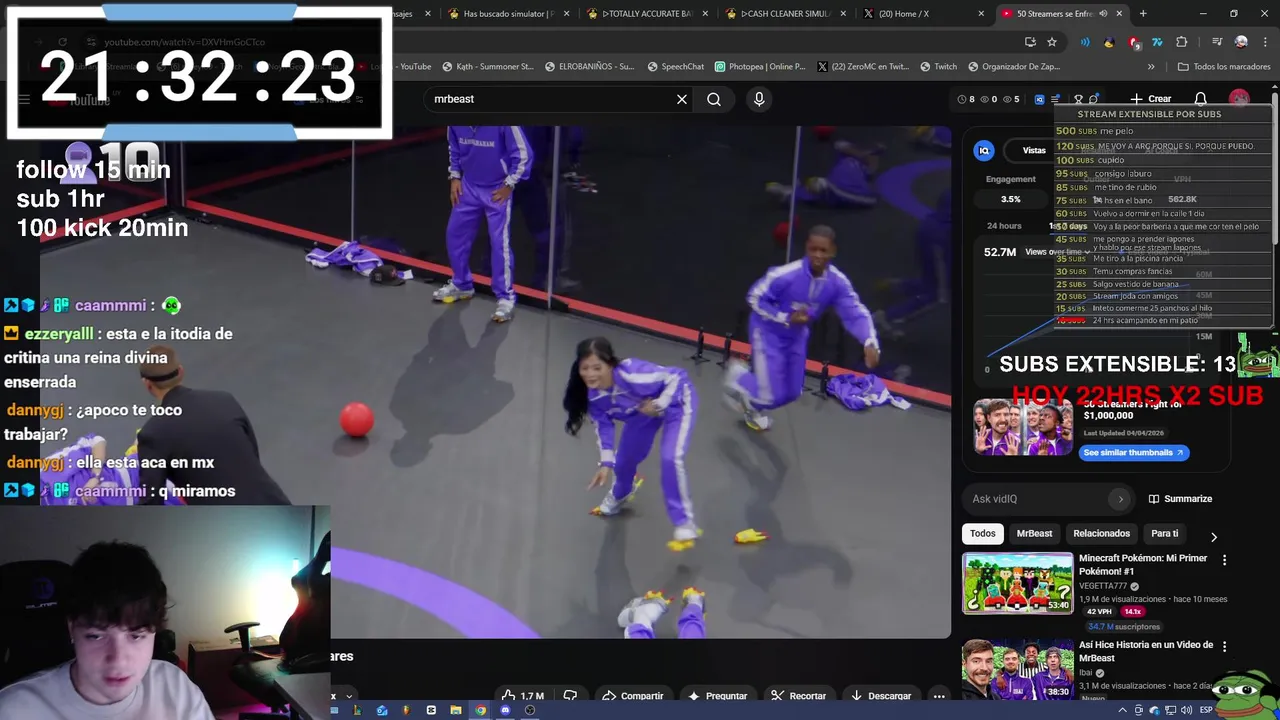1280x720 pixels.
Task: Open options menu for Así Hice Historia video
Action: (x=1224, y=648)
